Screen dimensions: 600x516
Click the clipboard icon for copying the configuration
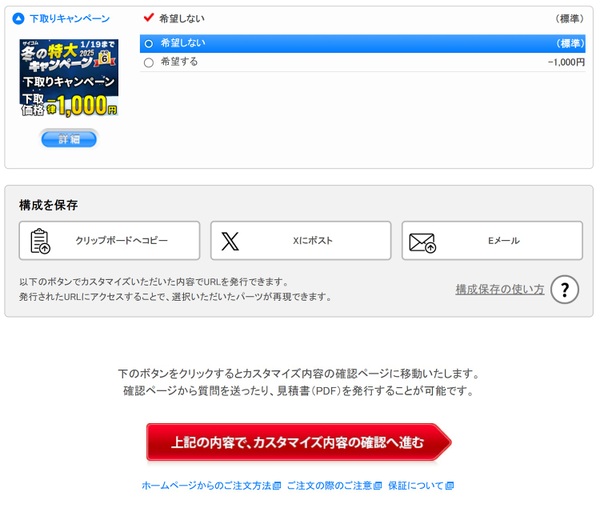coord(40,241)
